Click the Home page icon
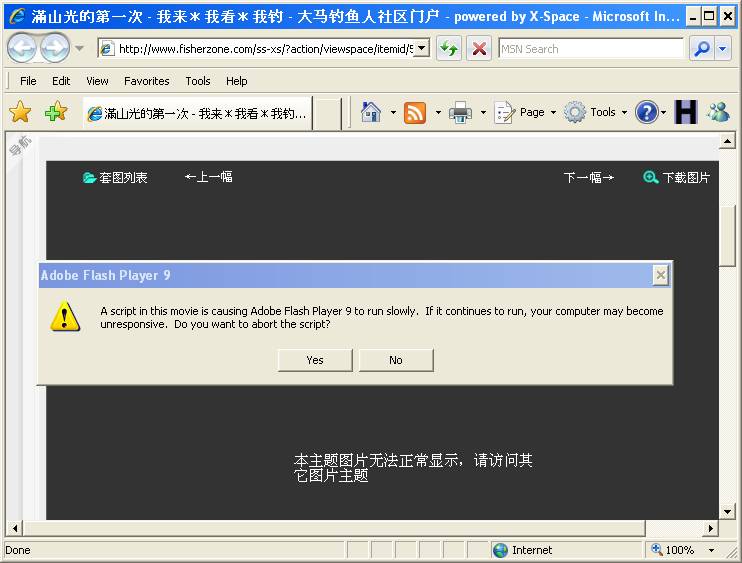Image resolution: width=742 pixels, height=563 pixels. point(371,113)
